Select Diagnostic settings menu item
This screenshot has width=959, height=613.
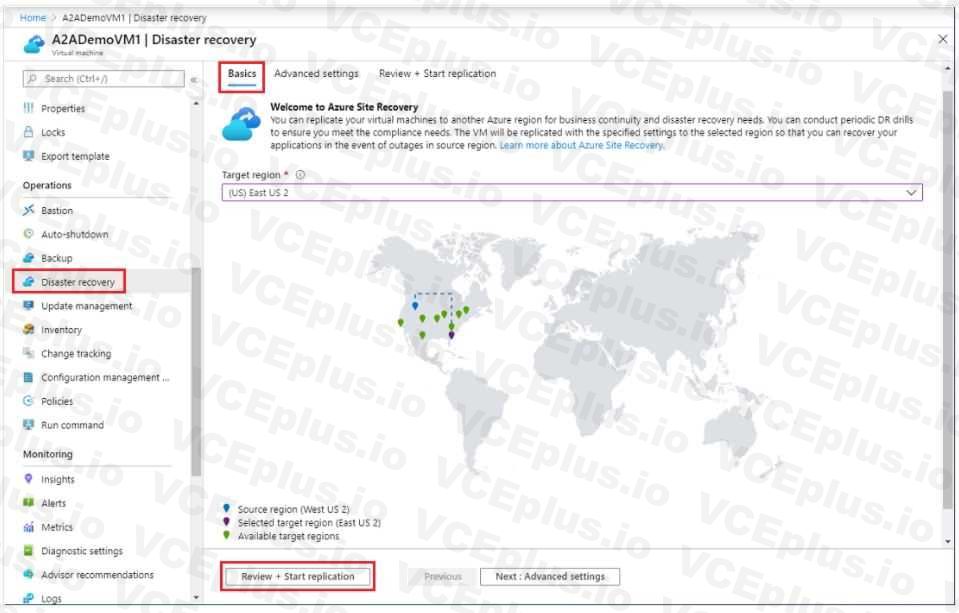pos(82,551)
